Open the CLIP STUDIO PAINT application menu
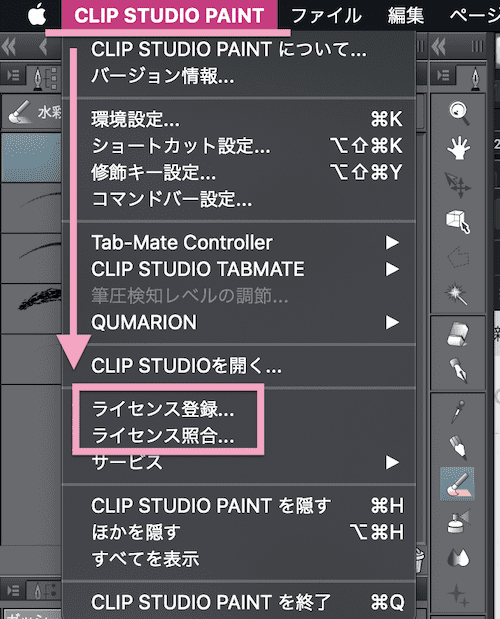500x619 pixels. pos(169,16)
